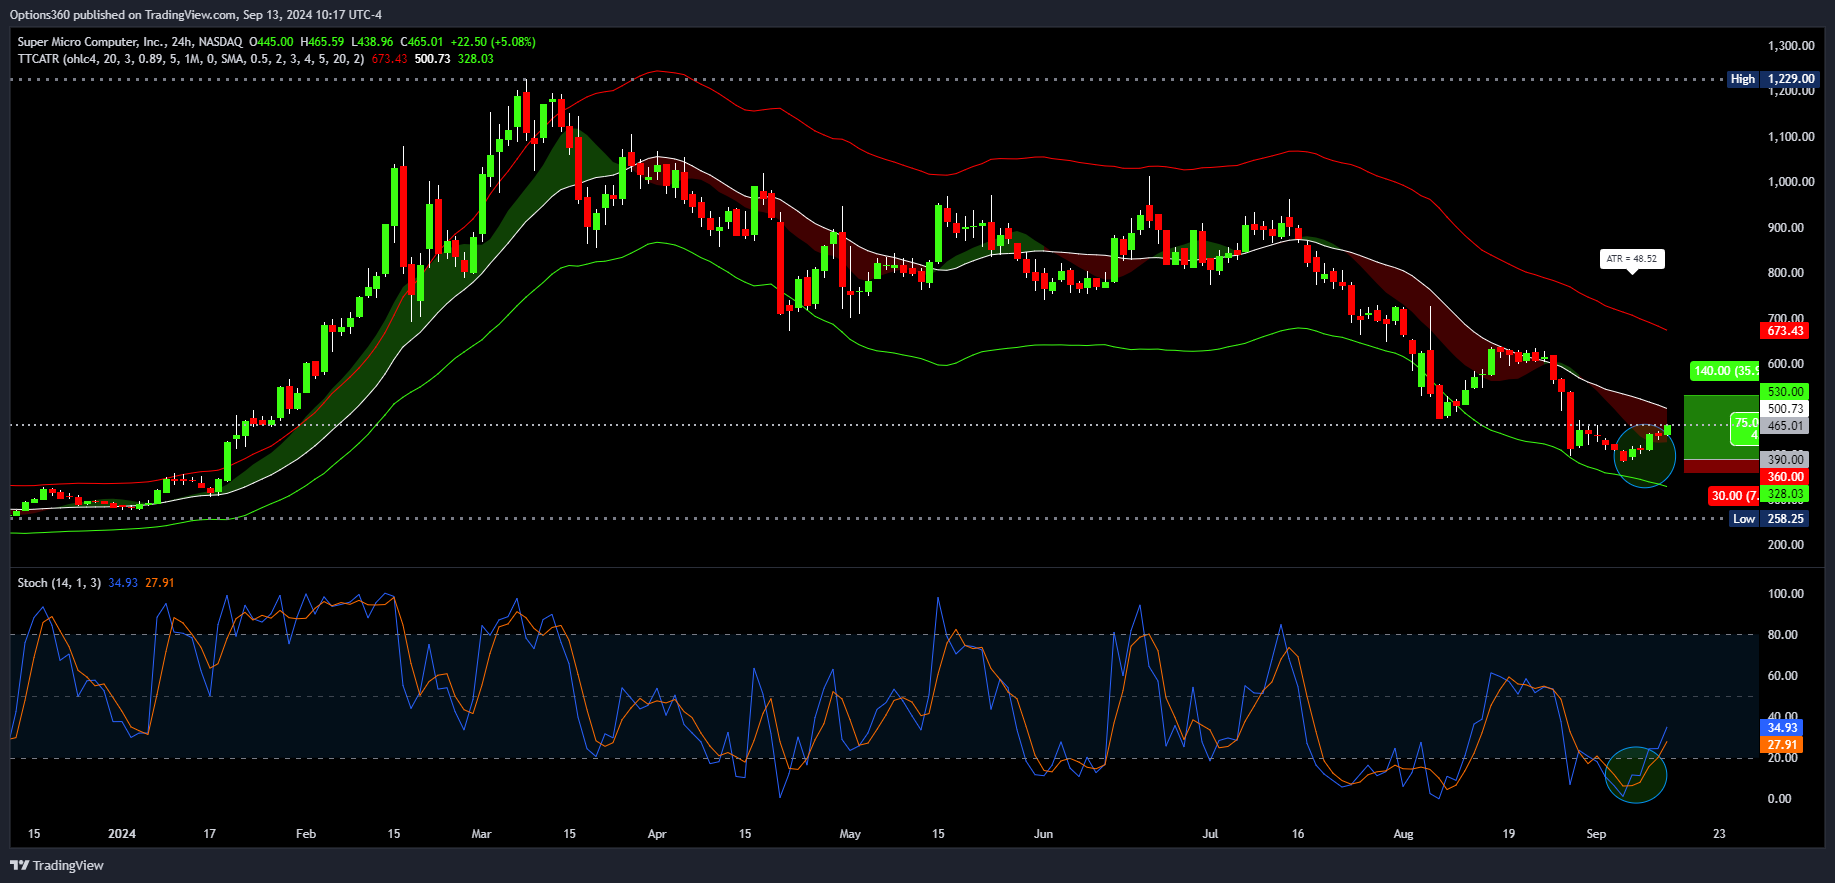Select the red long position stop zone

[x=1721, y=466]
